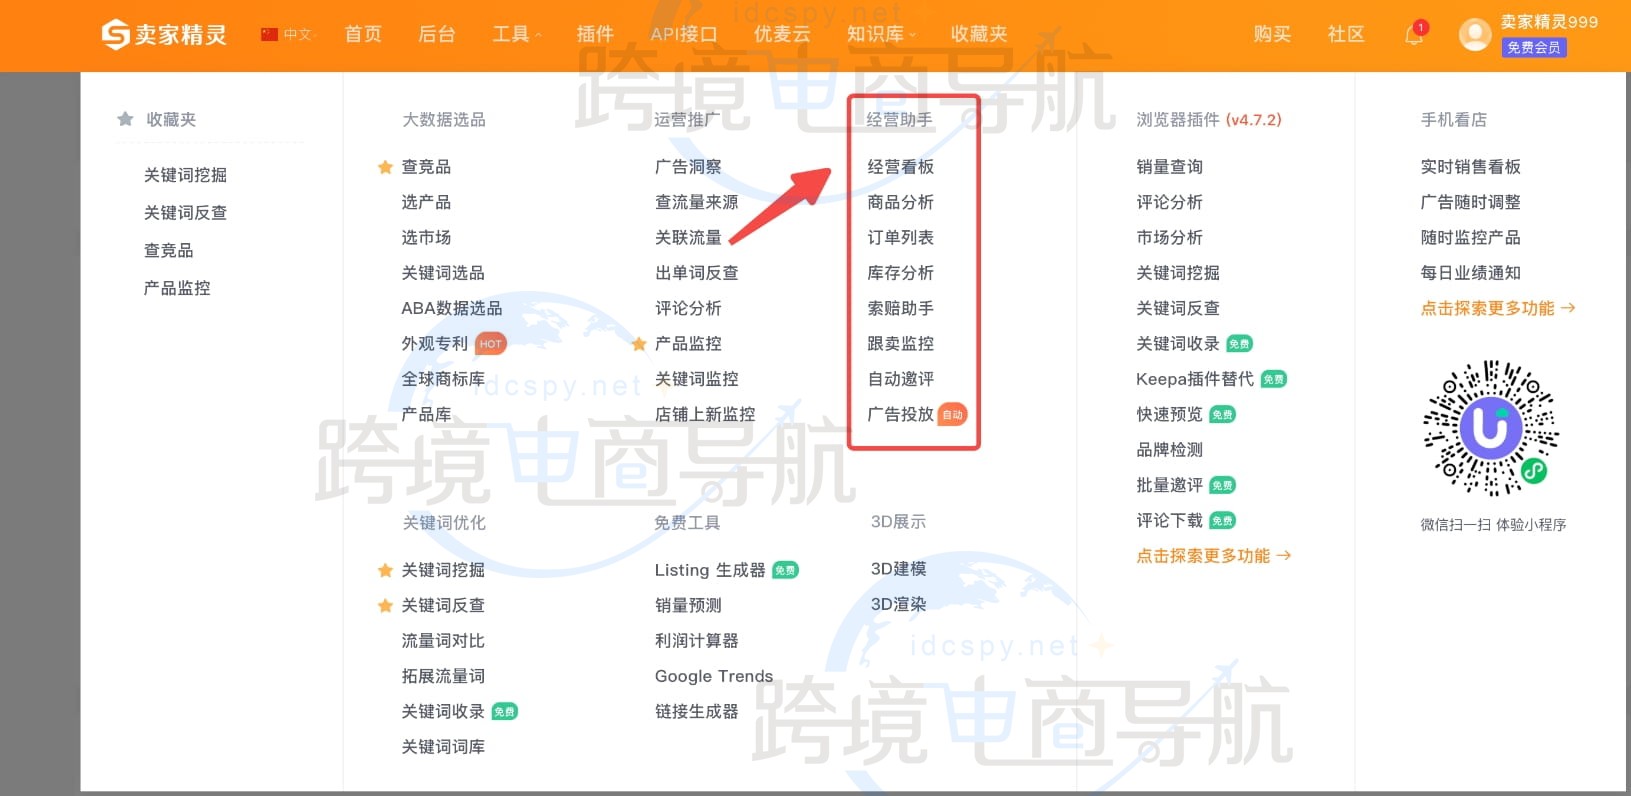This screenshot has width=1631, height=796.
Task: Go to 首页 in the top nav
Action: click(x=363, y=34)
